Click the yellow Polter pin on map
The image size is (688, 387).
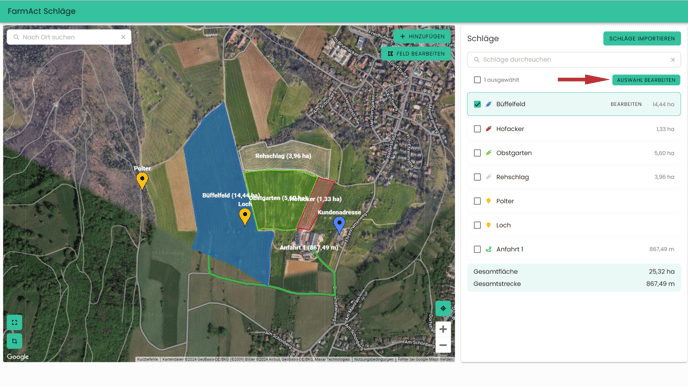142,180
